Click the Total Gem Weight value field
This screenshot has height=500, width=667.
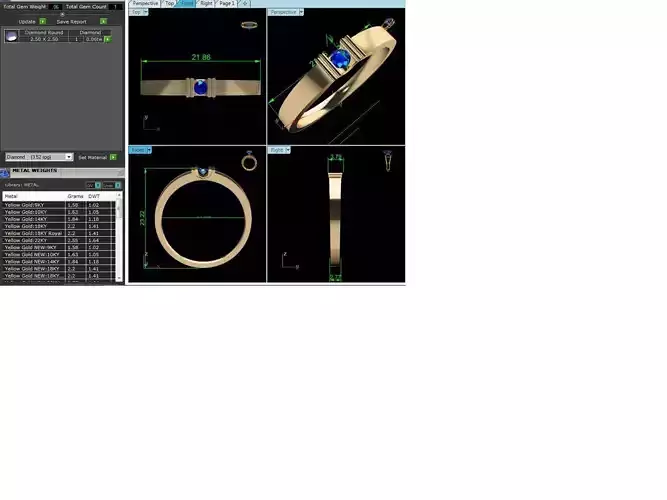pos(56,7)
